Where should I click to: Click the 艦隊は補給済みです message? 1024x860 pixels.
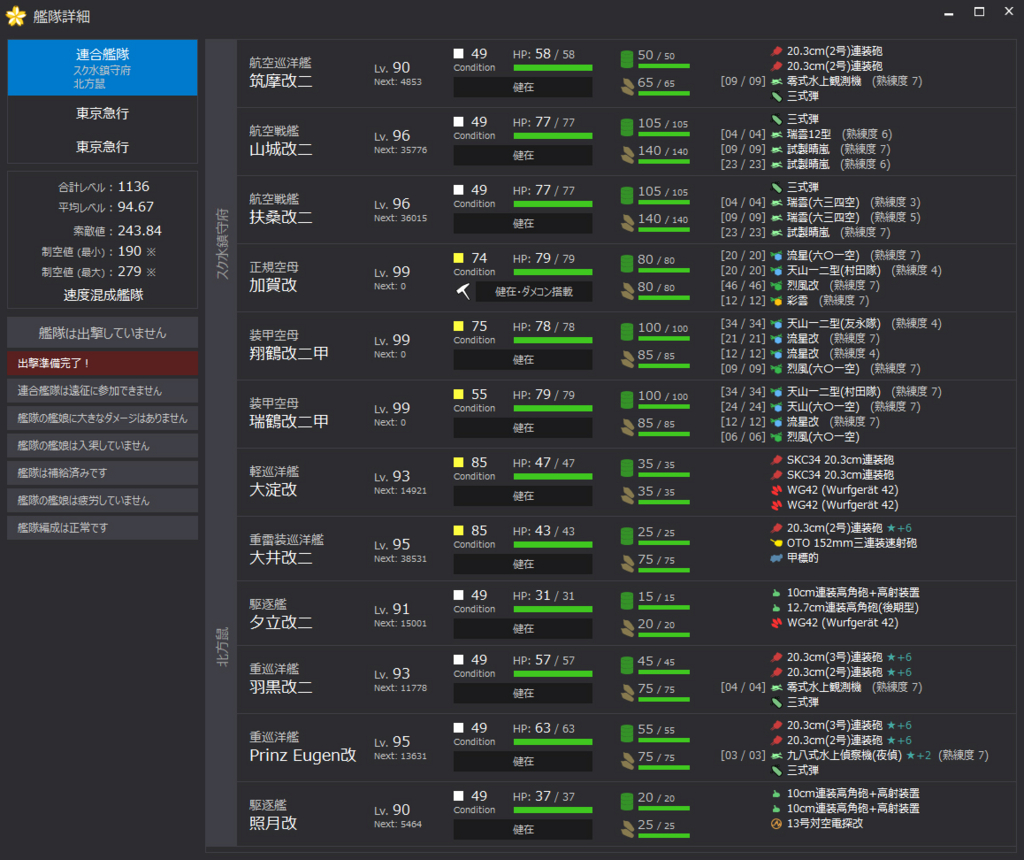pyautogui.click(x=103, y=473)
